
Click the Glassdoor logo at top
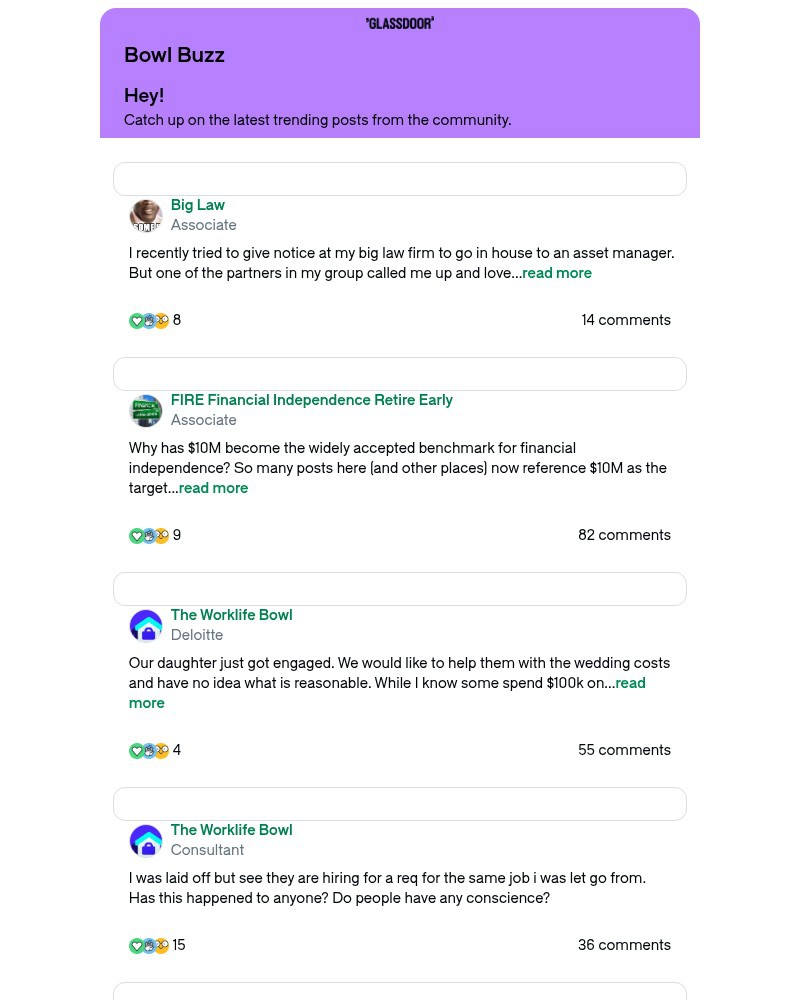coord(400,23)
